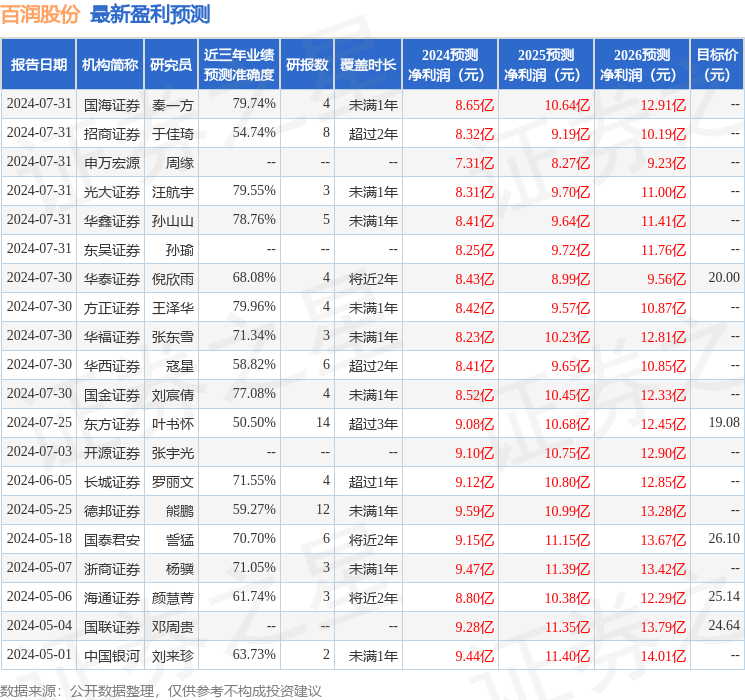Click 2024 forecast 7.31亿
745x700 pixels.
(475, 163)
